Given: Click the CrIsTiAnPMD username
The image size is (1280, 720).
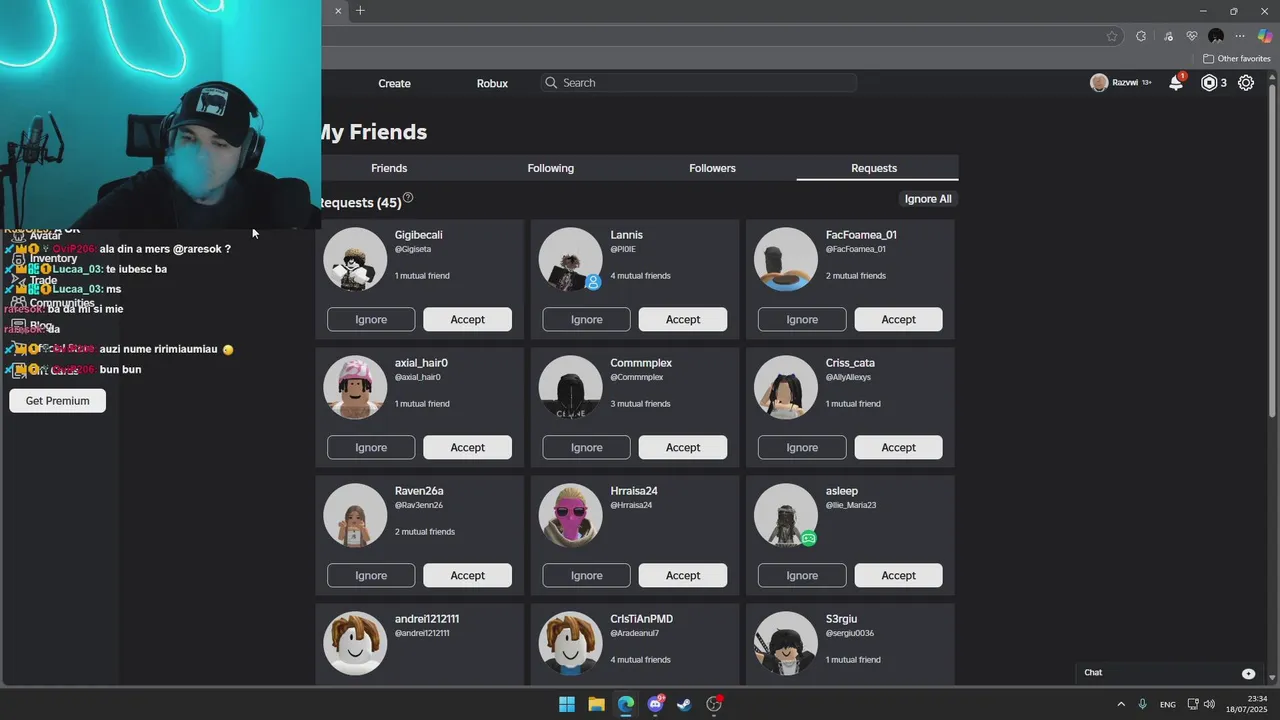Looking at the screenshot, I should point(642,619).
